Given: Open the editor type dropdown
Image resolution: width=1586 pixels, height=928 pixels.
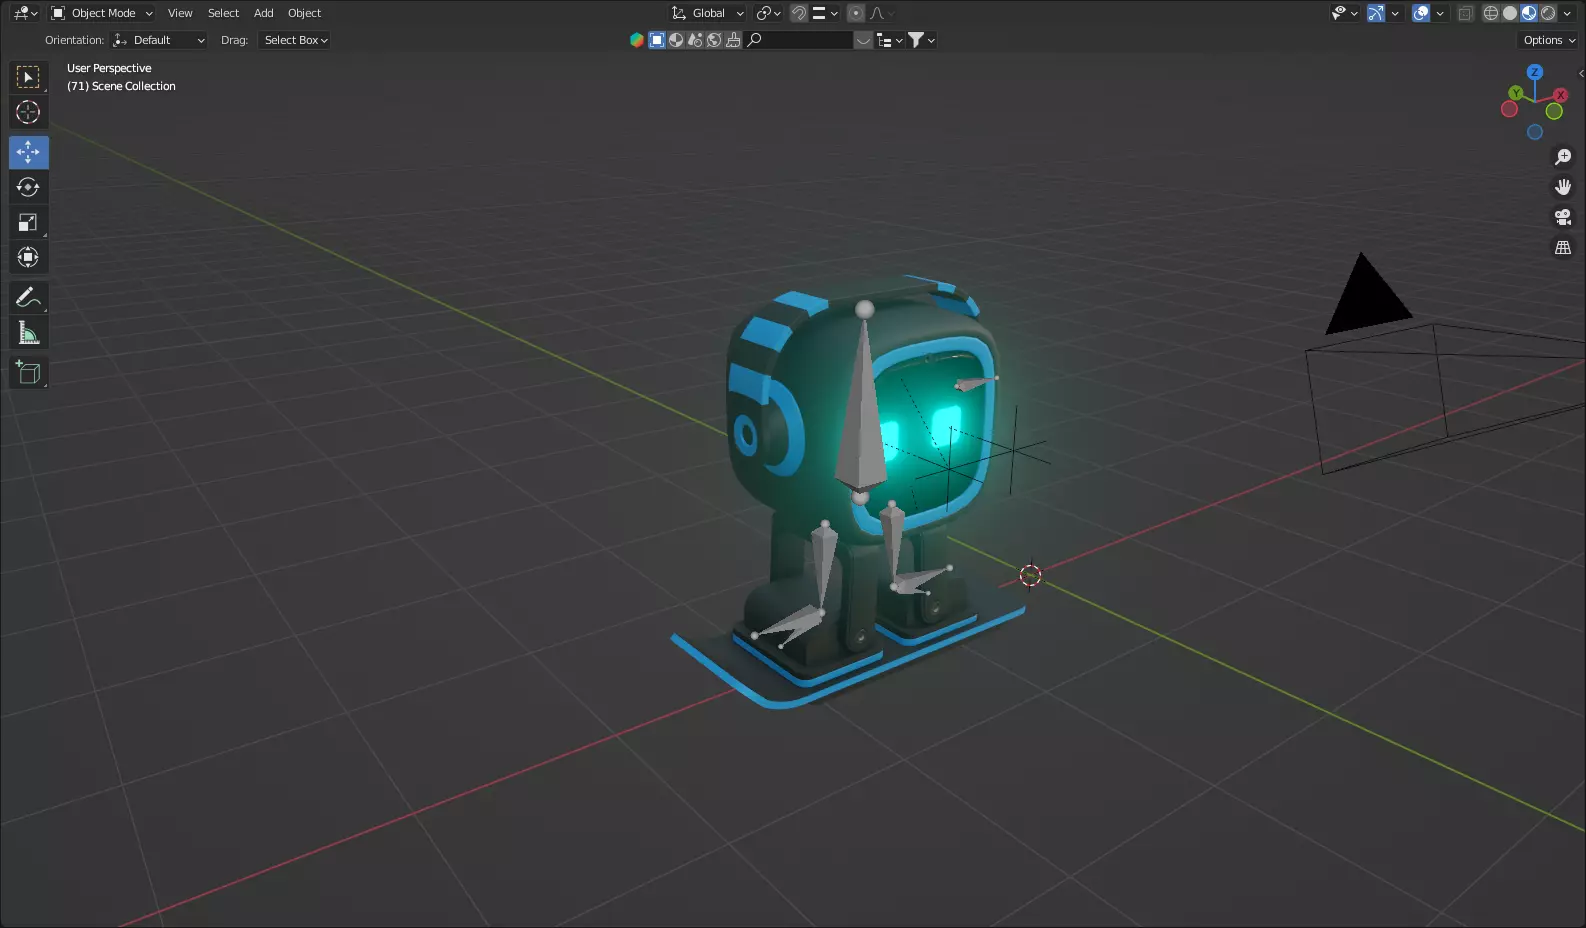Looking at the screenshot, I should coord(25,13).
